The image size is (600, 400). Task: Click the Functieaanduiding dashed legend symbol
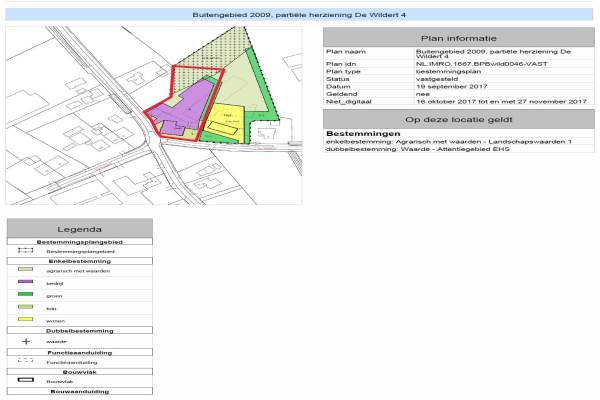pos(26,361)
